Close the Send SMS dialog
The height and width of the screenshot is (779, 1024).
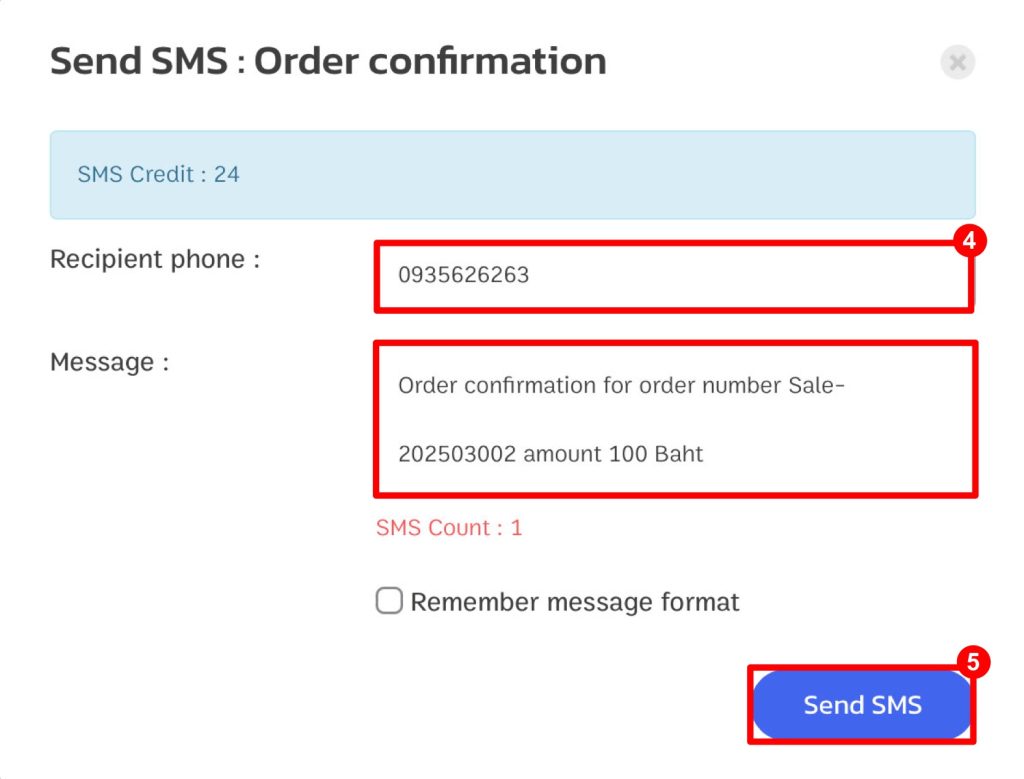coord(957,63)
